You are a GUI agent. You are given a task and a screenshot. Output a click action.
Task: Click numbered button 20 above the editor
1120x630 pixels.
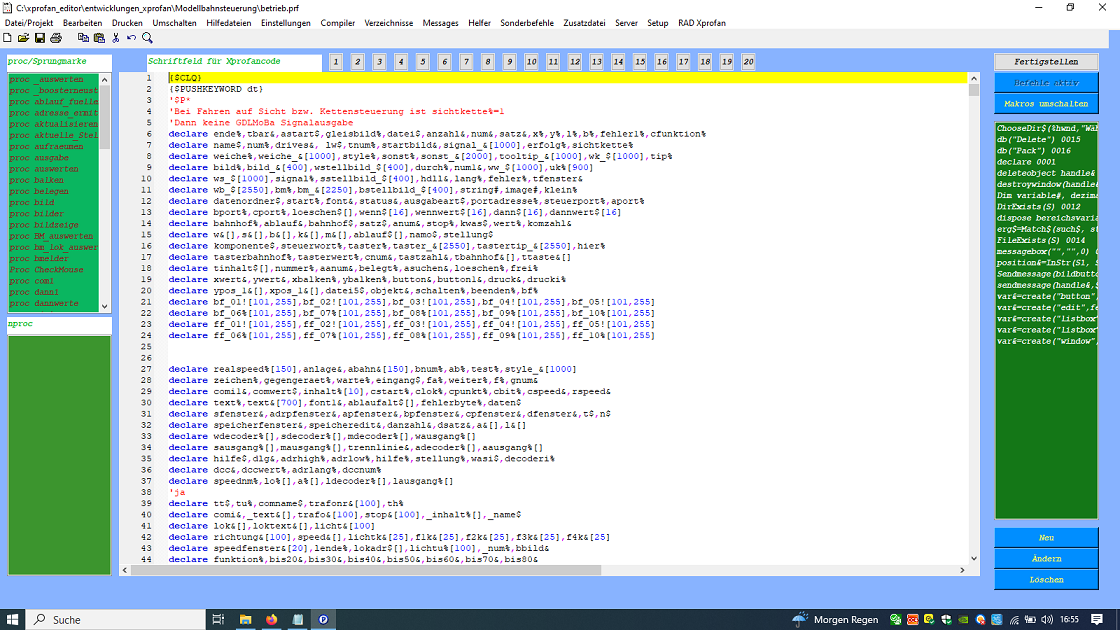748,62
